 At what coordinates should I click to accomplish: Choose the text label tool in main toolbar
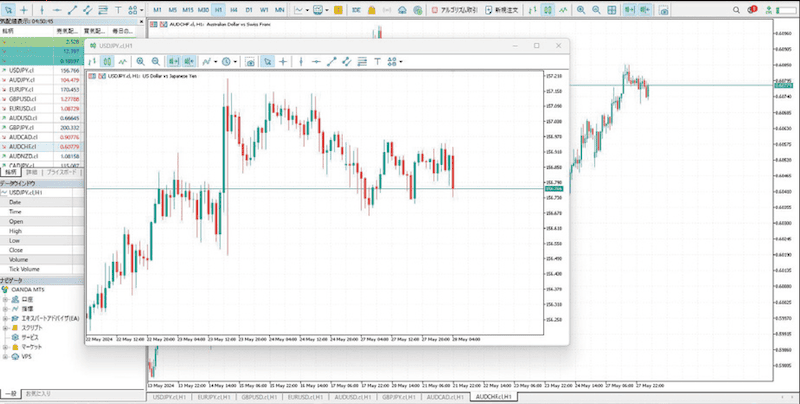pos(118,10)
